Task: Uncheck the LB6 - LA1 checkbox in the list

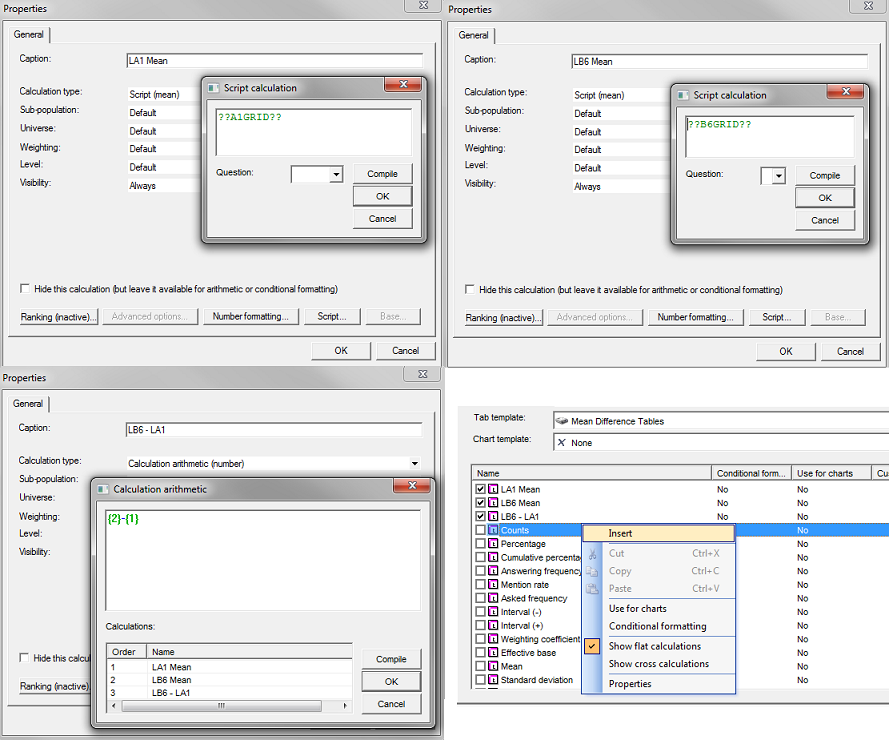Action: 481,517
